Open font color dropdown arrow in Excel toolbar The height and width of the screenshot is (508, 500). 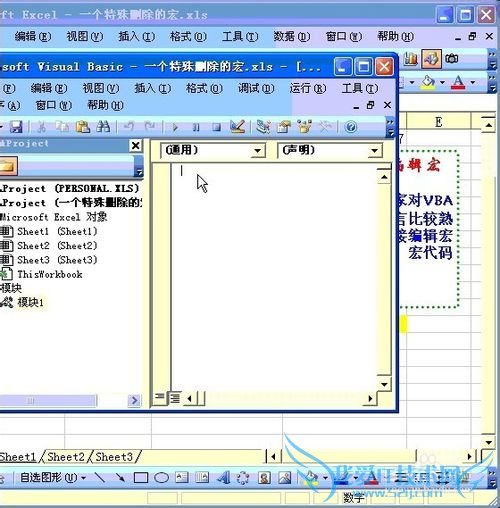(473, 82)
